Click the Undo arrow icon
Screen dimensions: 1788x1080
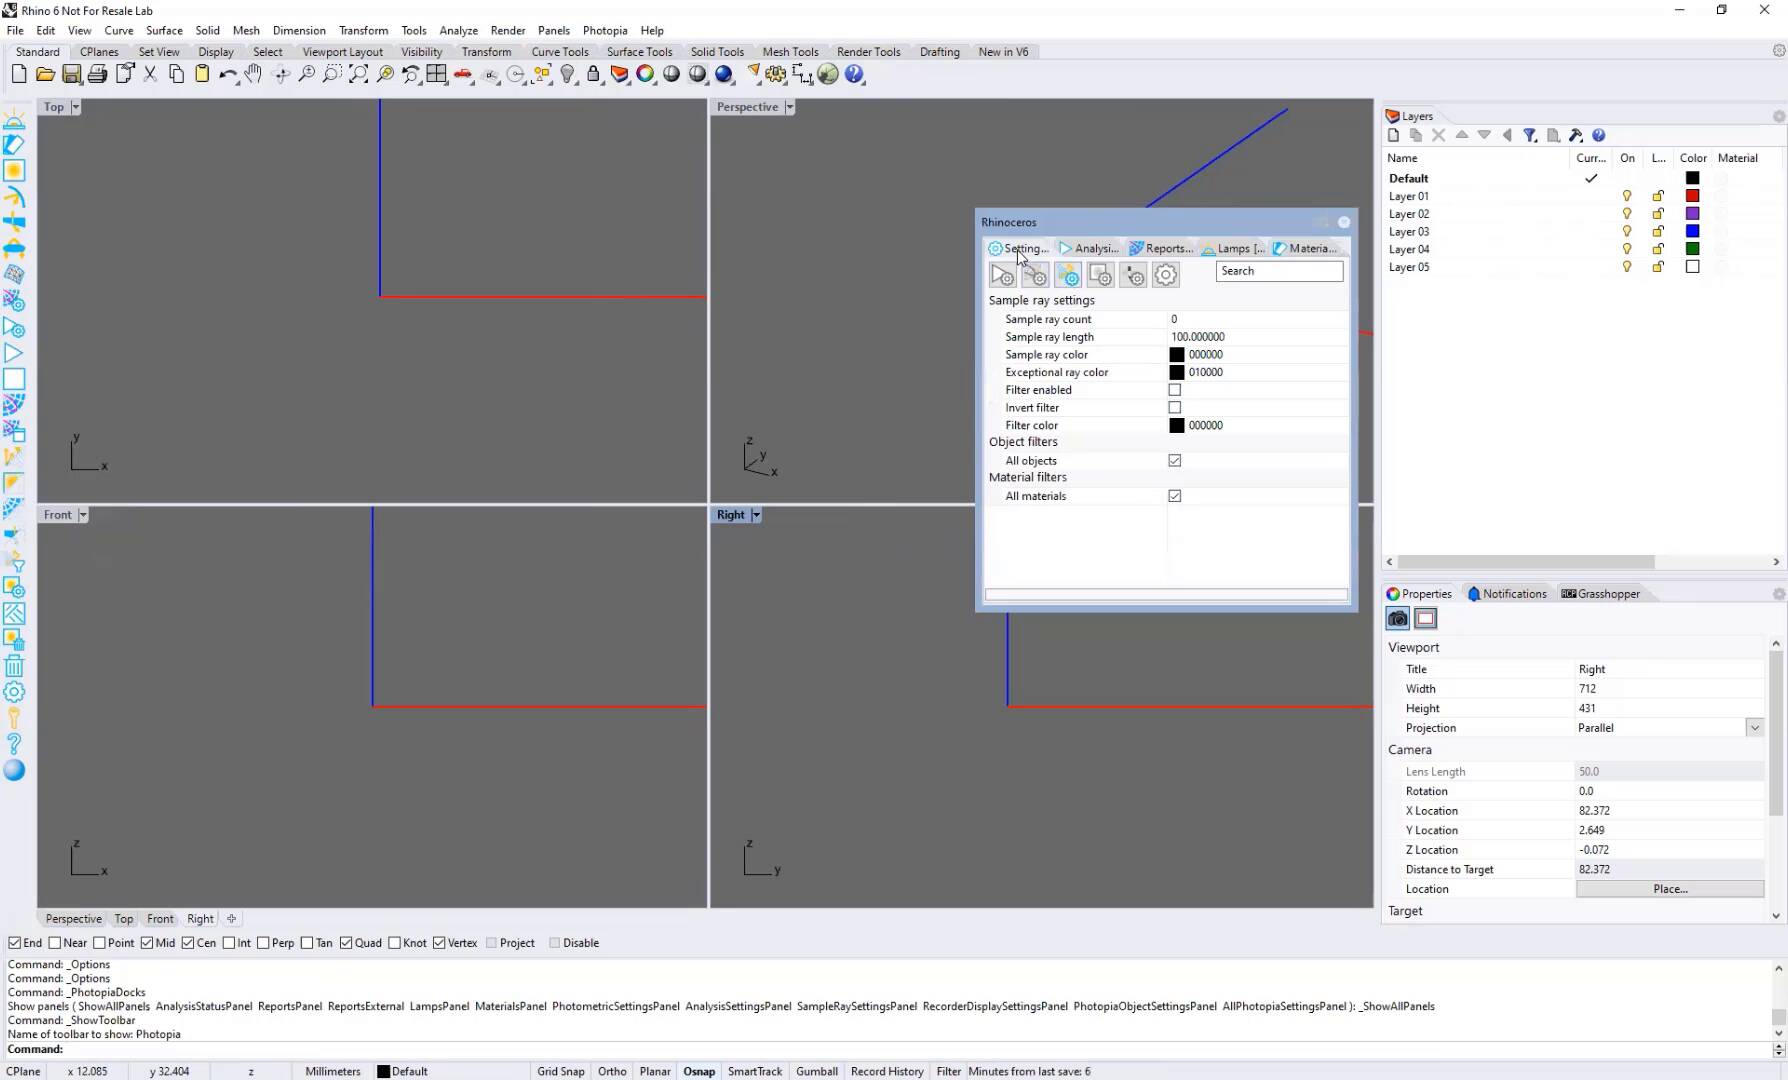227,74
